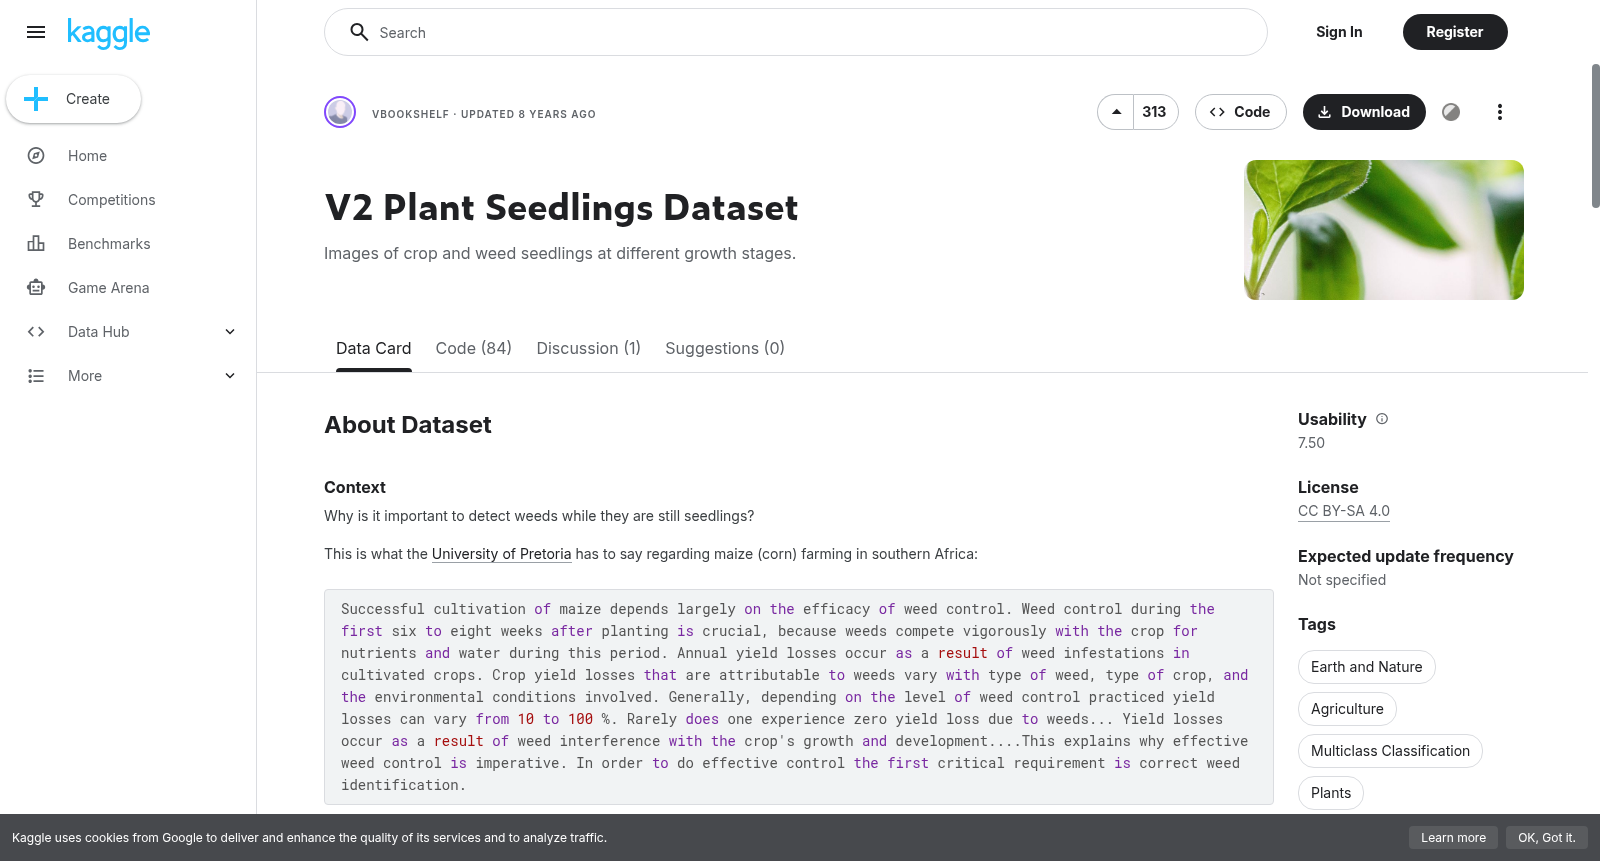The height and width of the screenshot is (861, 1600).
Task: Select Multiclass Classification tag
Action: (1390, 751)
